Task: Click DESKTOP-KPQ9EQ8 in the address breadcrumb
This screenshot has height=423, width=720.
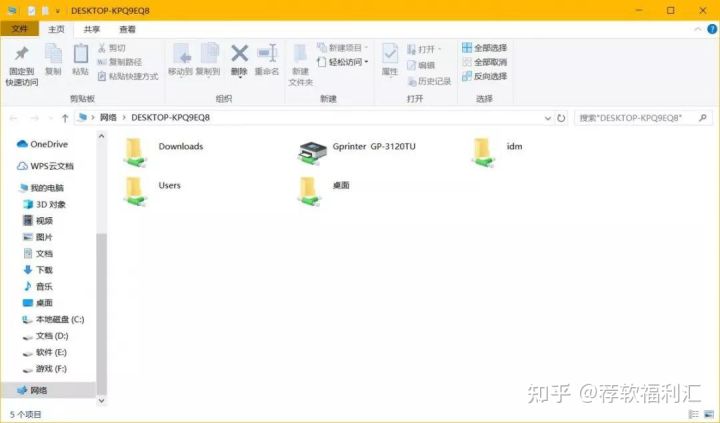Action: [x=170, y=118]
